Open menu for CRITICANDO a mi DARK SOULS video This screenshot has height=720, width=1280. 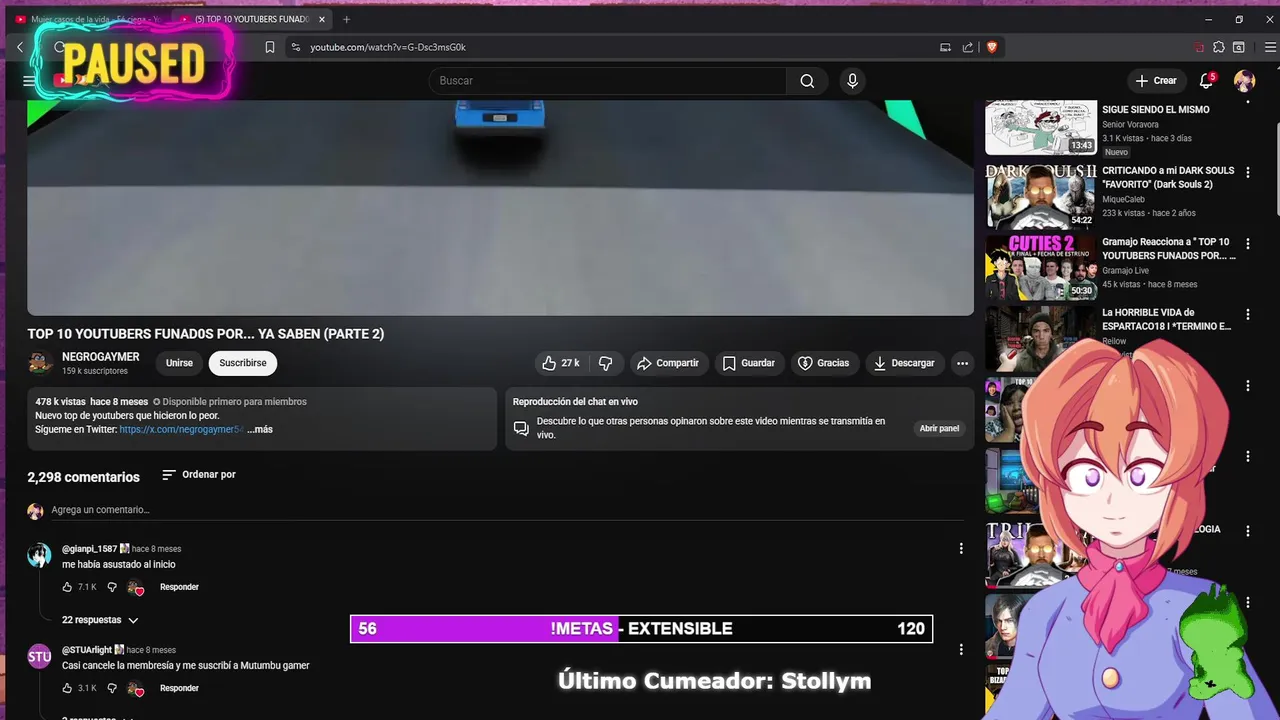pyautogui.click(x=1247, y=172)
